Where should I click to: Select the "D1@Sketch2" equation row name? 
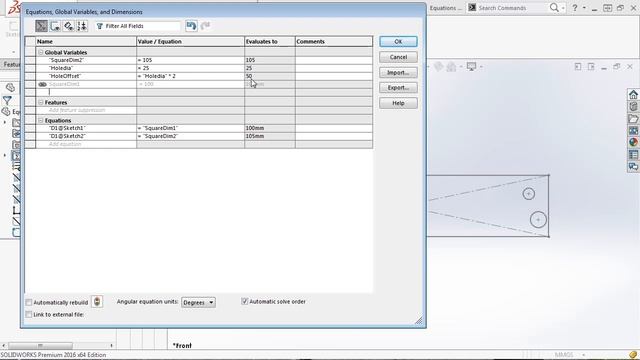(86, 136)
